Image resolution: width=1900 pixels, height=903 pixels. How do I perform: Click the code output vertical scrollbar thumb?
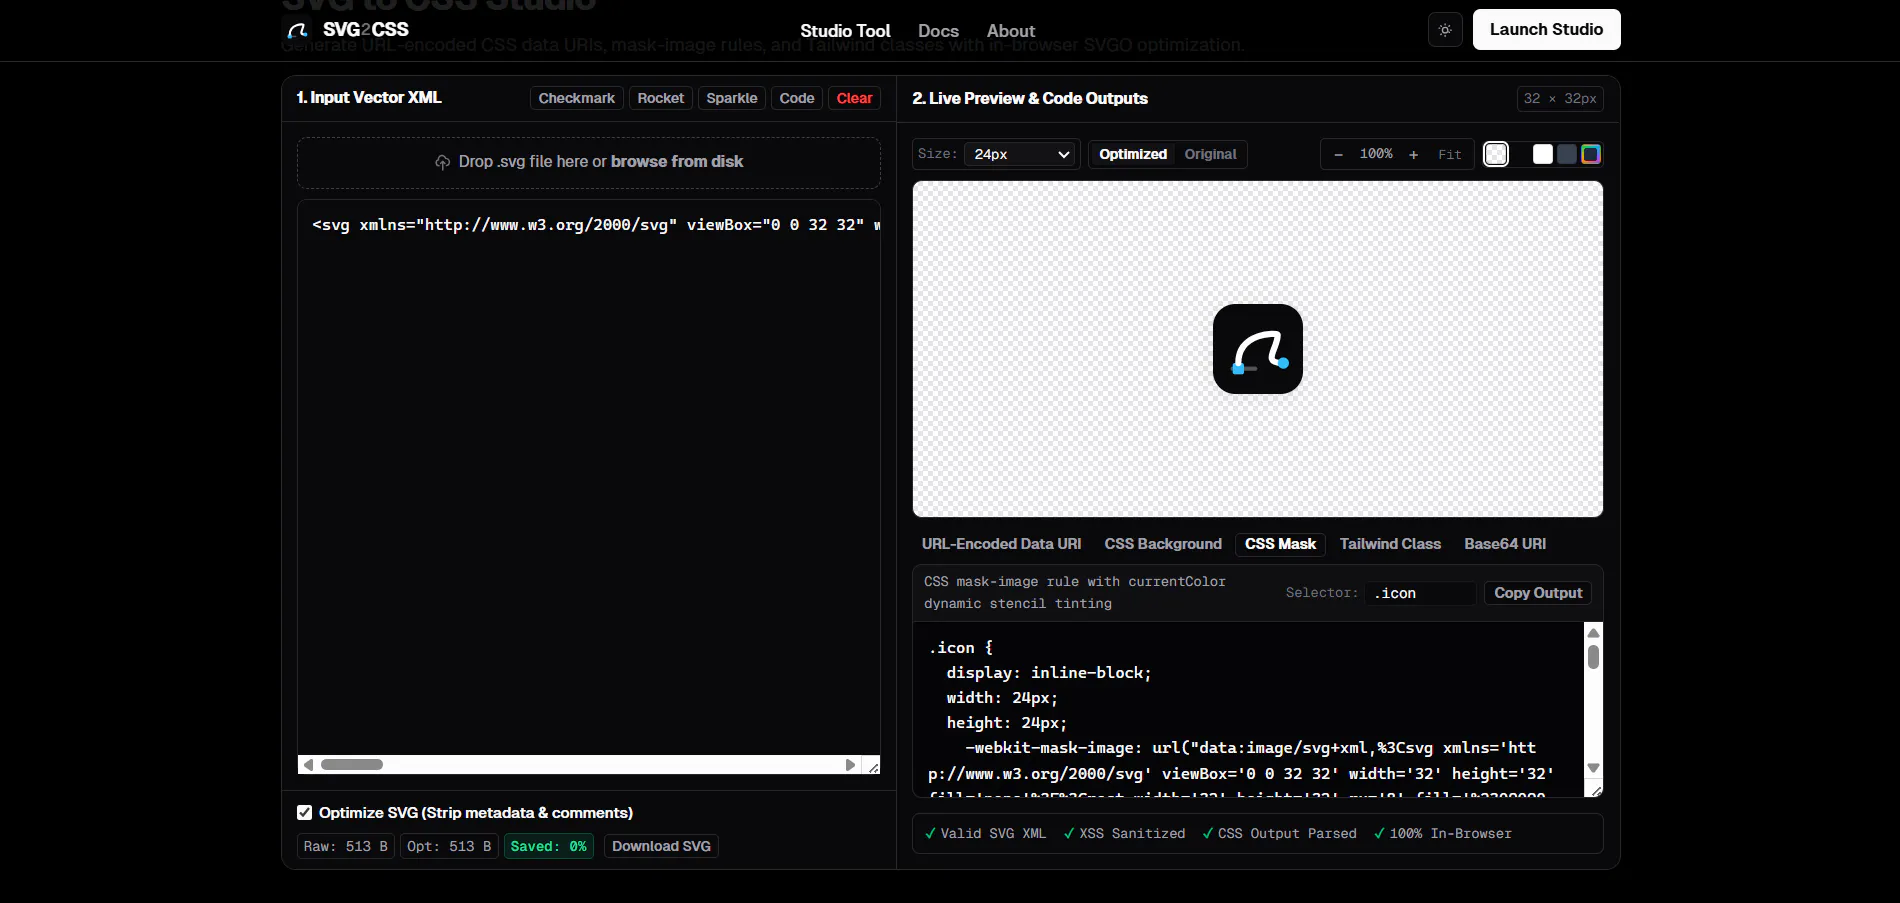1593,657
